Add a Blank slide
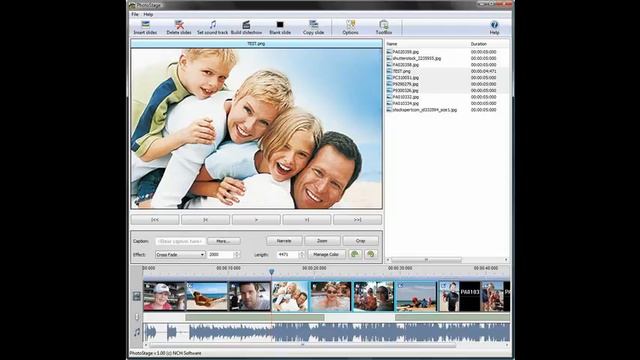Screen dimensions: 640x360 280,27
